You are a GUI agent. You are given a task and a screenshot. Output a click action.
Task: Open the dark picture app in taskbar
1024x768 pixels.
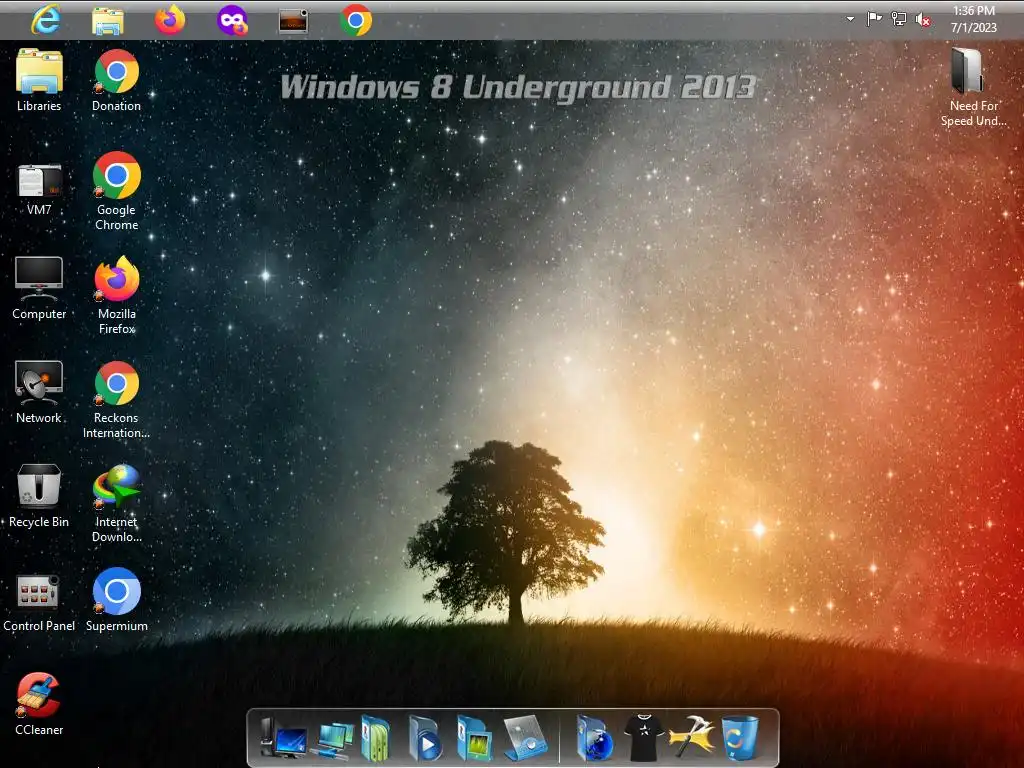click(293, 21)
